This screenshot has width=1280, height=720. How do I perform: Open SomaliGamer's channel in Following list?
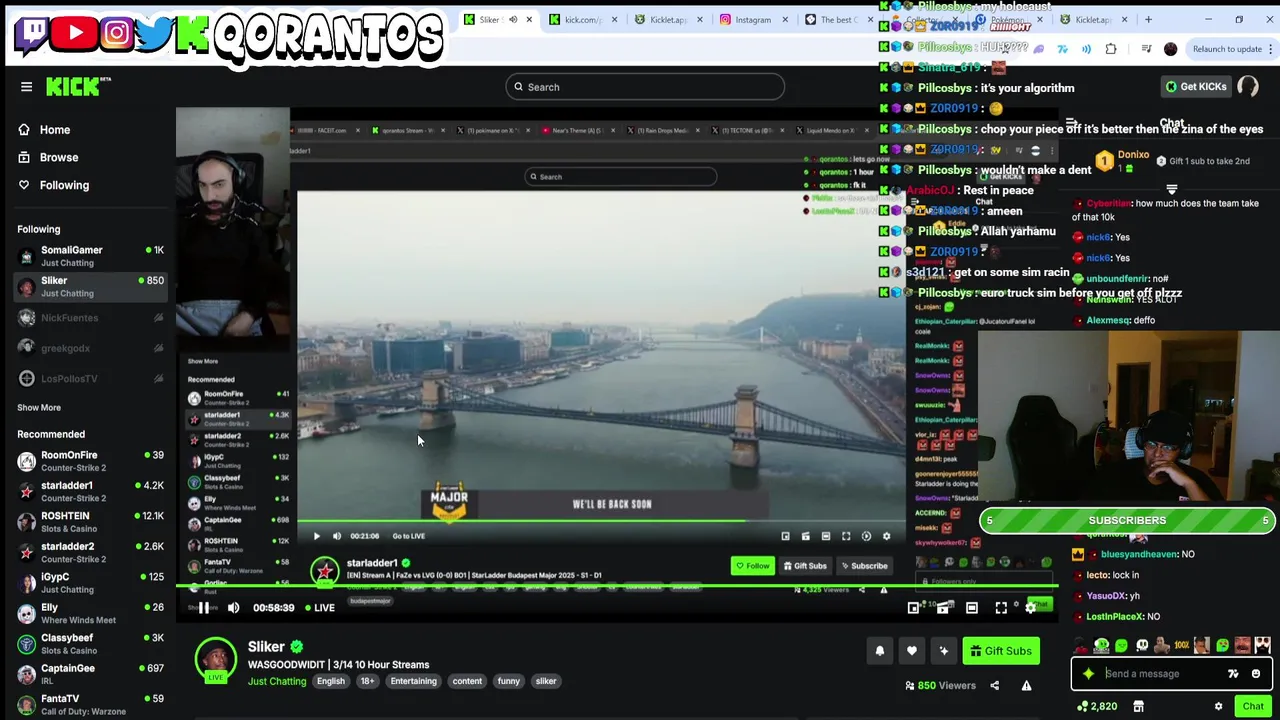[90, 256]
